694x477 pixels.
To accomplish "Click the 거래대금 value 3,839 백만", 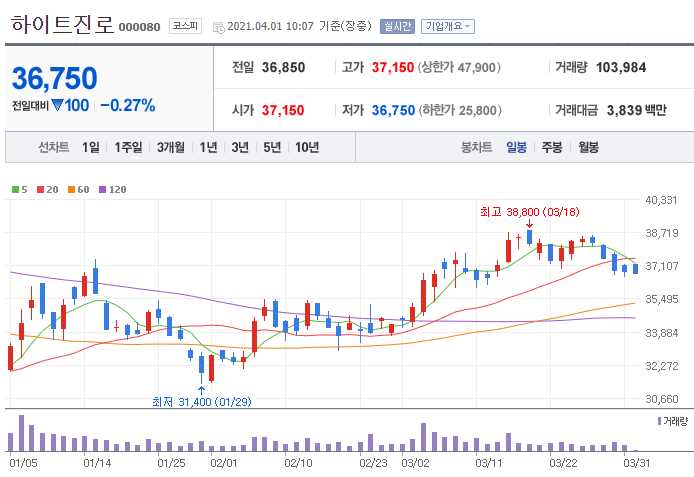I will click(x=636, y=110).
